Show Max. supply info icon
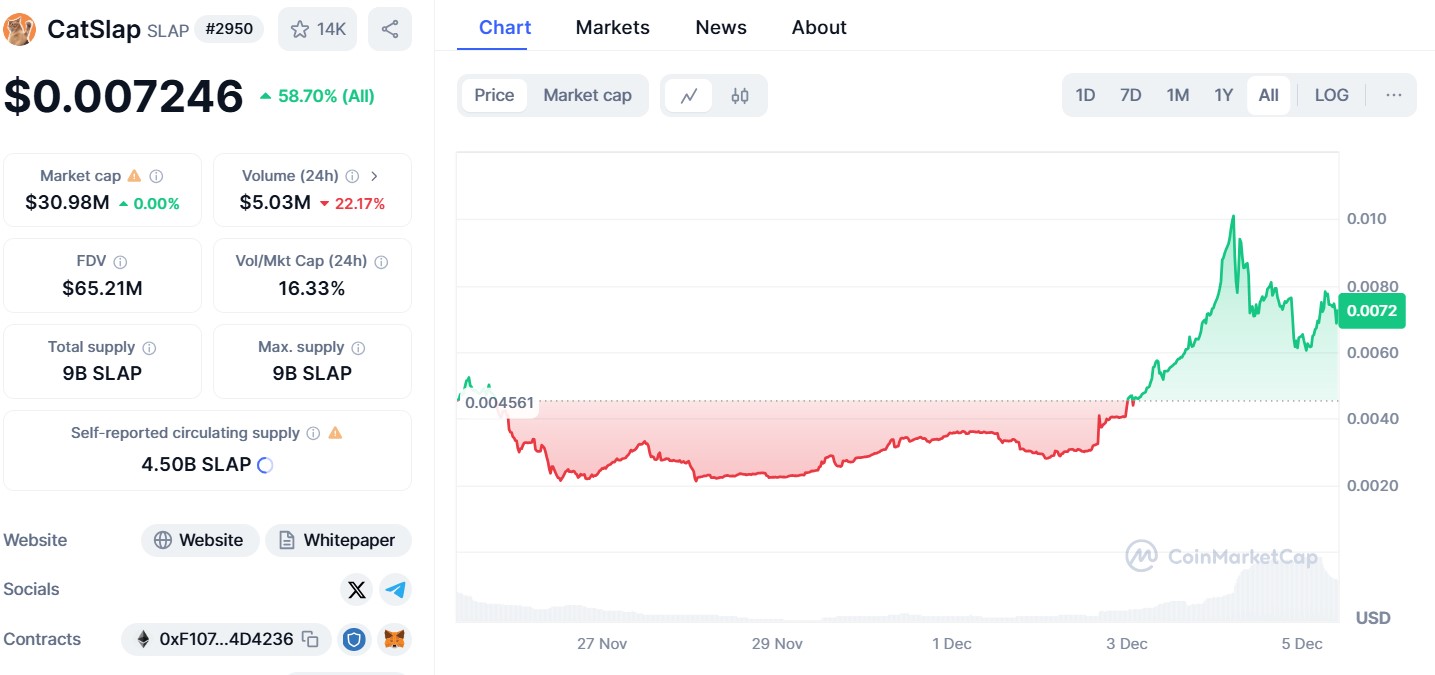The image size is (1435, 675). coord(358,348)
